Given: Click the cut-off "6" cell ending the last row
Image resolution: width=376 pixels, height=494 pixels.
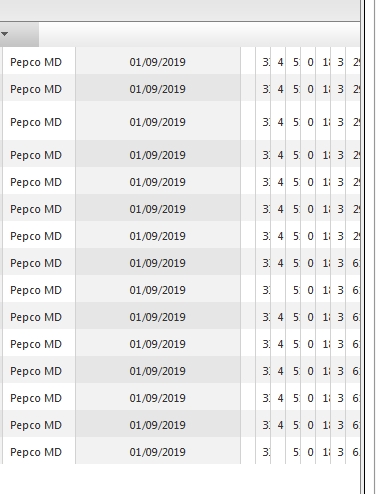Looking at the screenshot, I should [353, 452].
